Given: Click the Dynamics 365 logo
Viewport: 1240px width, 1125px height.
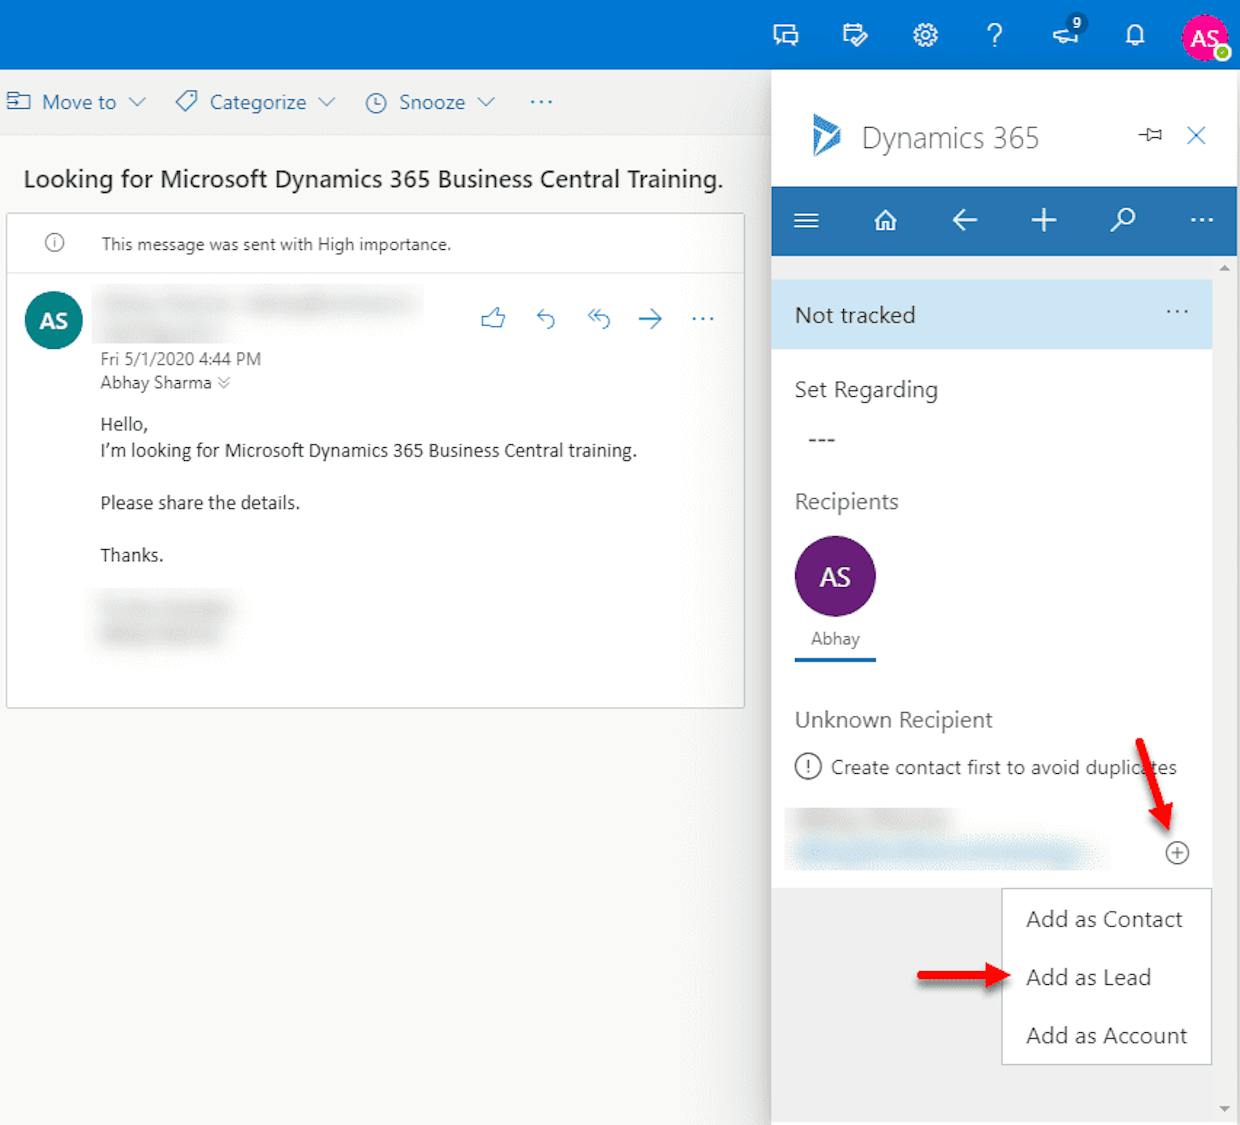Looking at the screenshot, I should click(826, 136).
